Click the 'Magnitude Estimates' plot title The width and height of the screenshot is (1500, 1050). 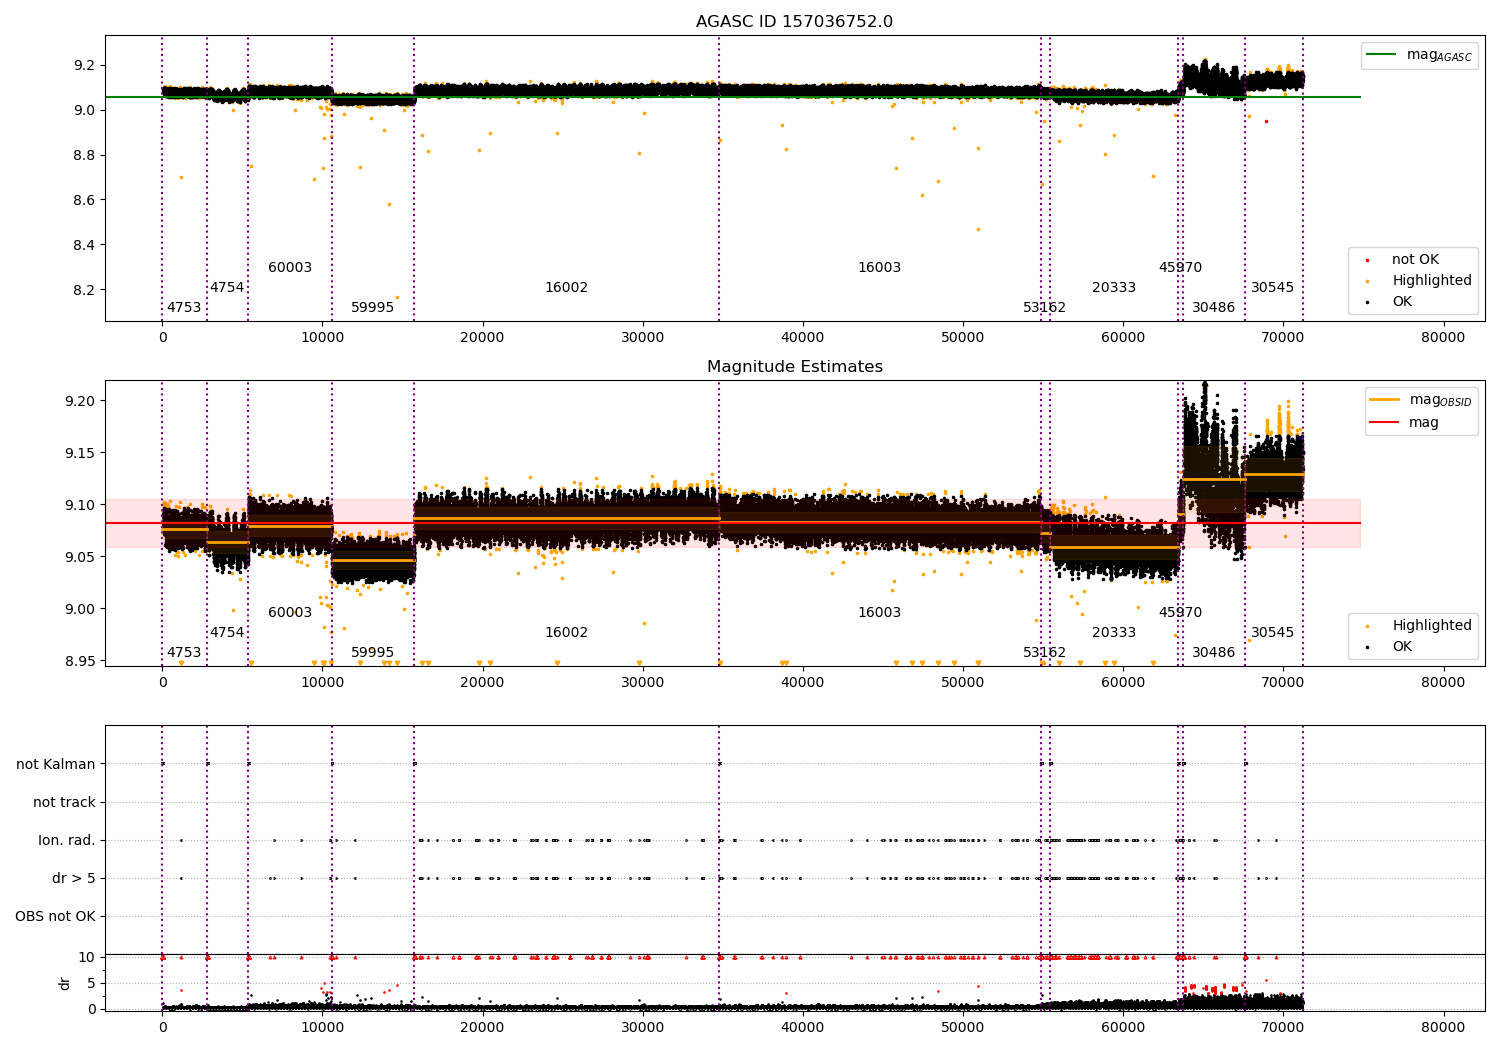[x=794, y=367]
